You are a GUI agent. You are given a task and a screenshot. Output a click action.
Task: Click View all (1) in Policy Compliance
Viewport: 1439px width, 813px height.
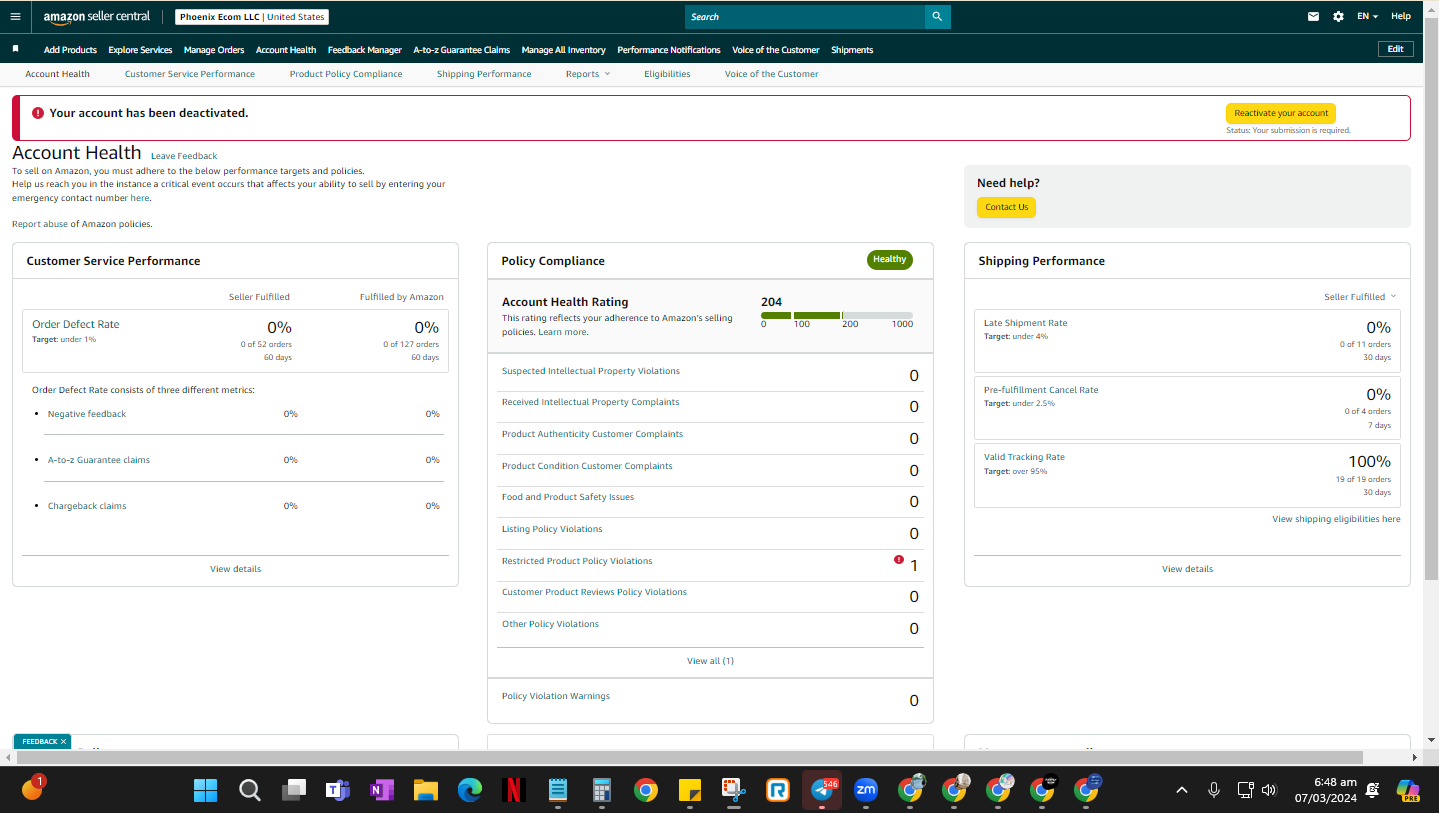click(710, 661)
